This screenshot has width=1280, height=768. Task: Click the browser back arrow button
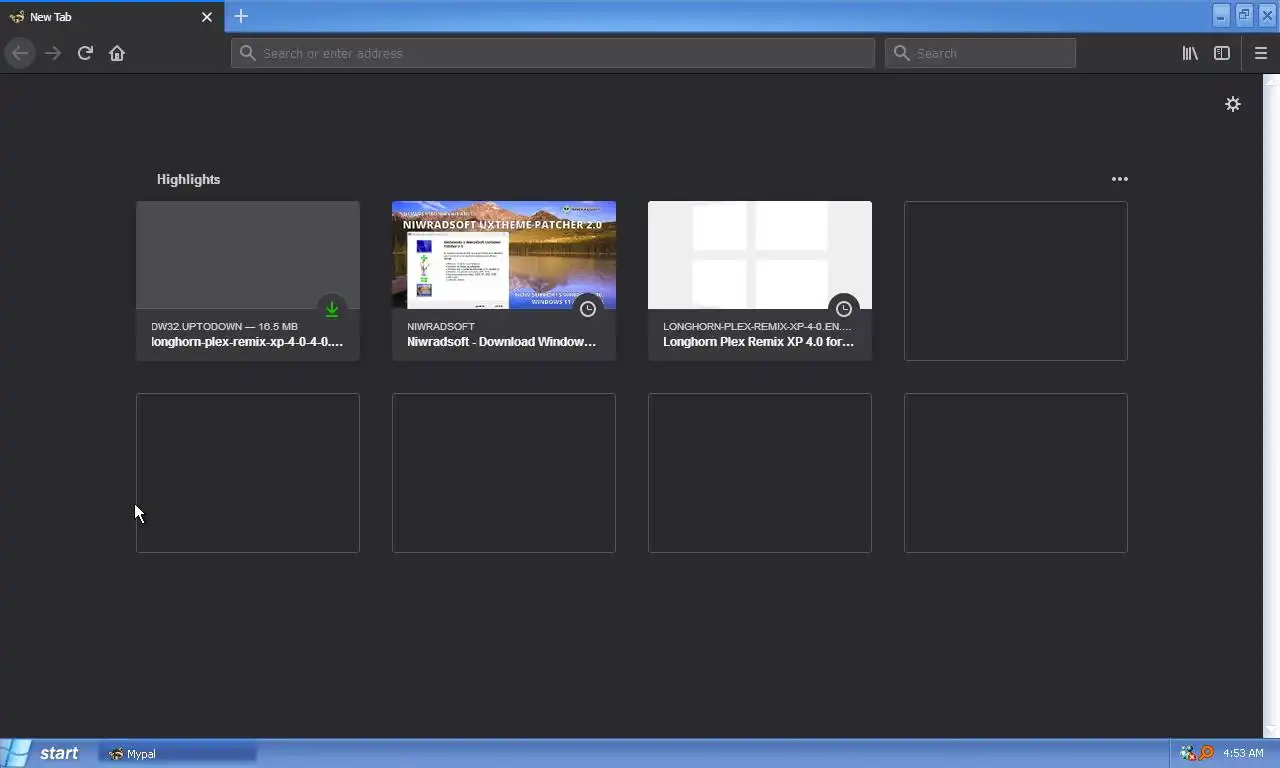tap(20, 53)
